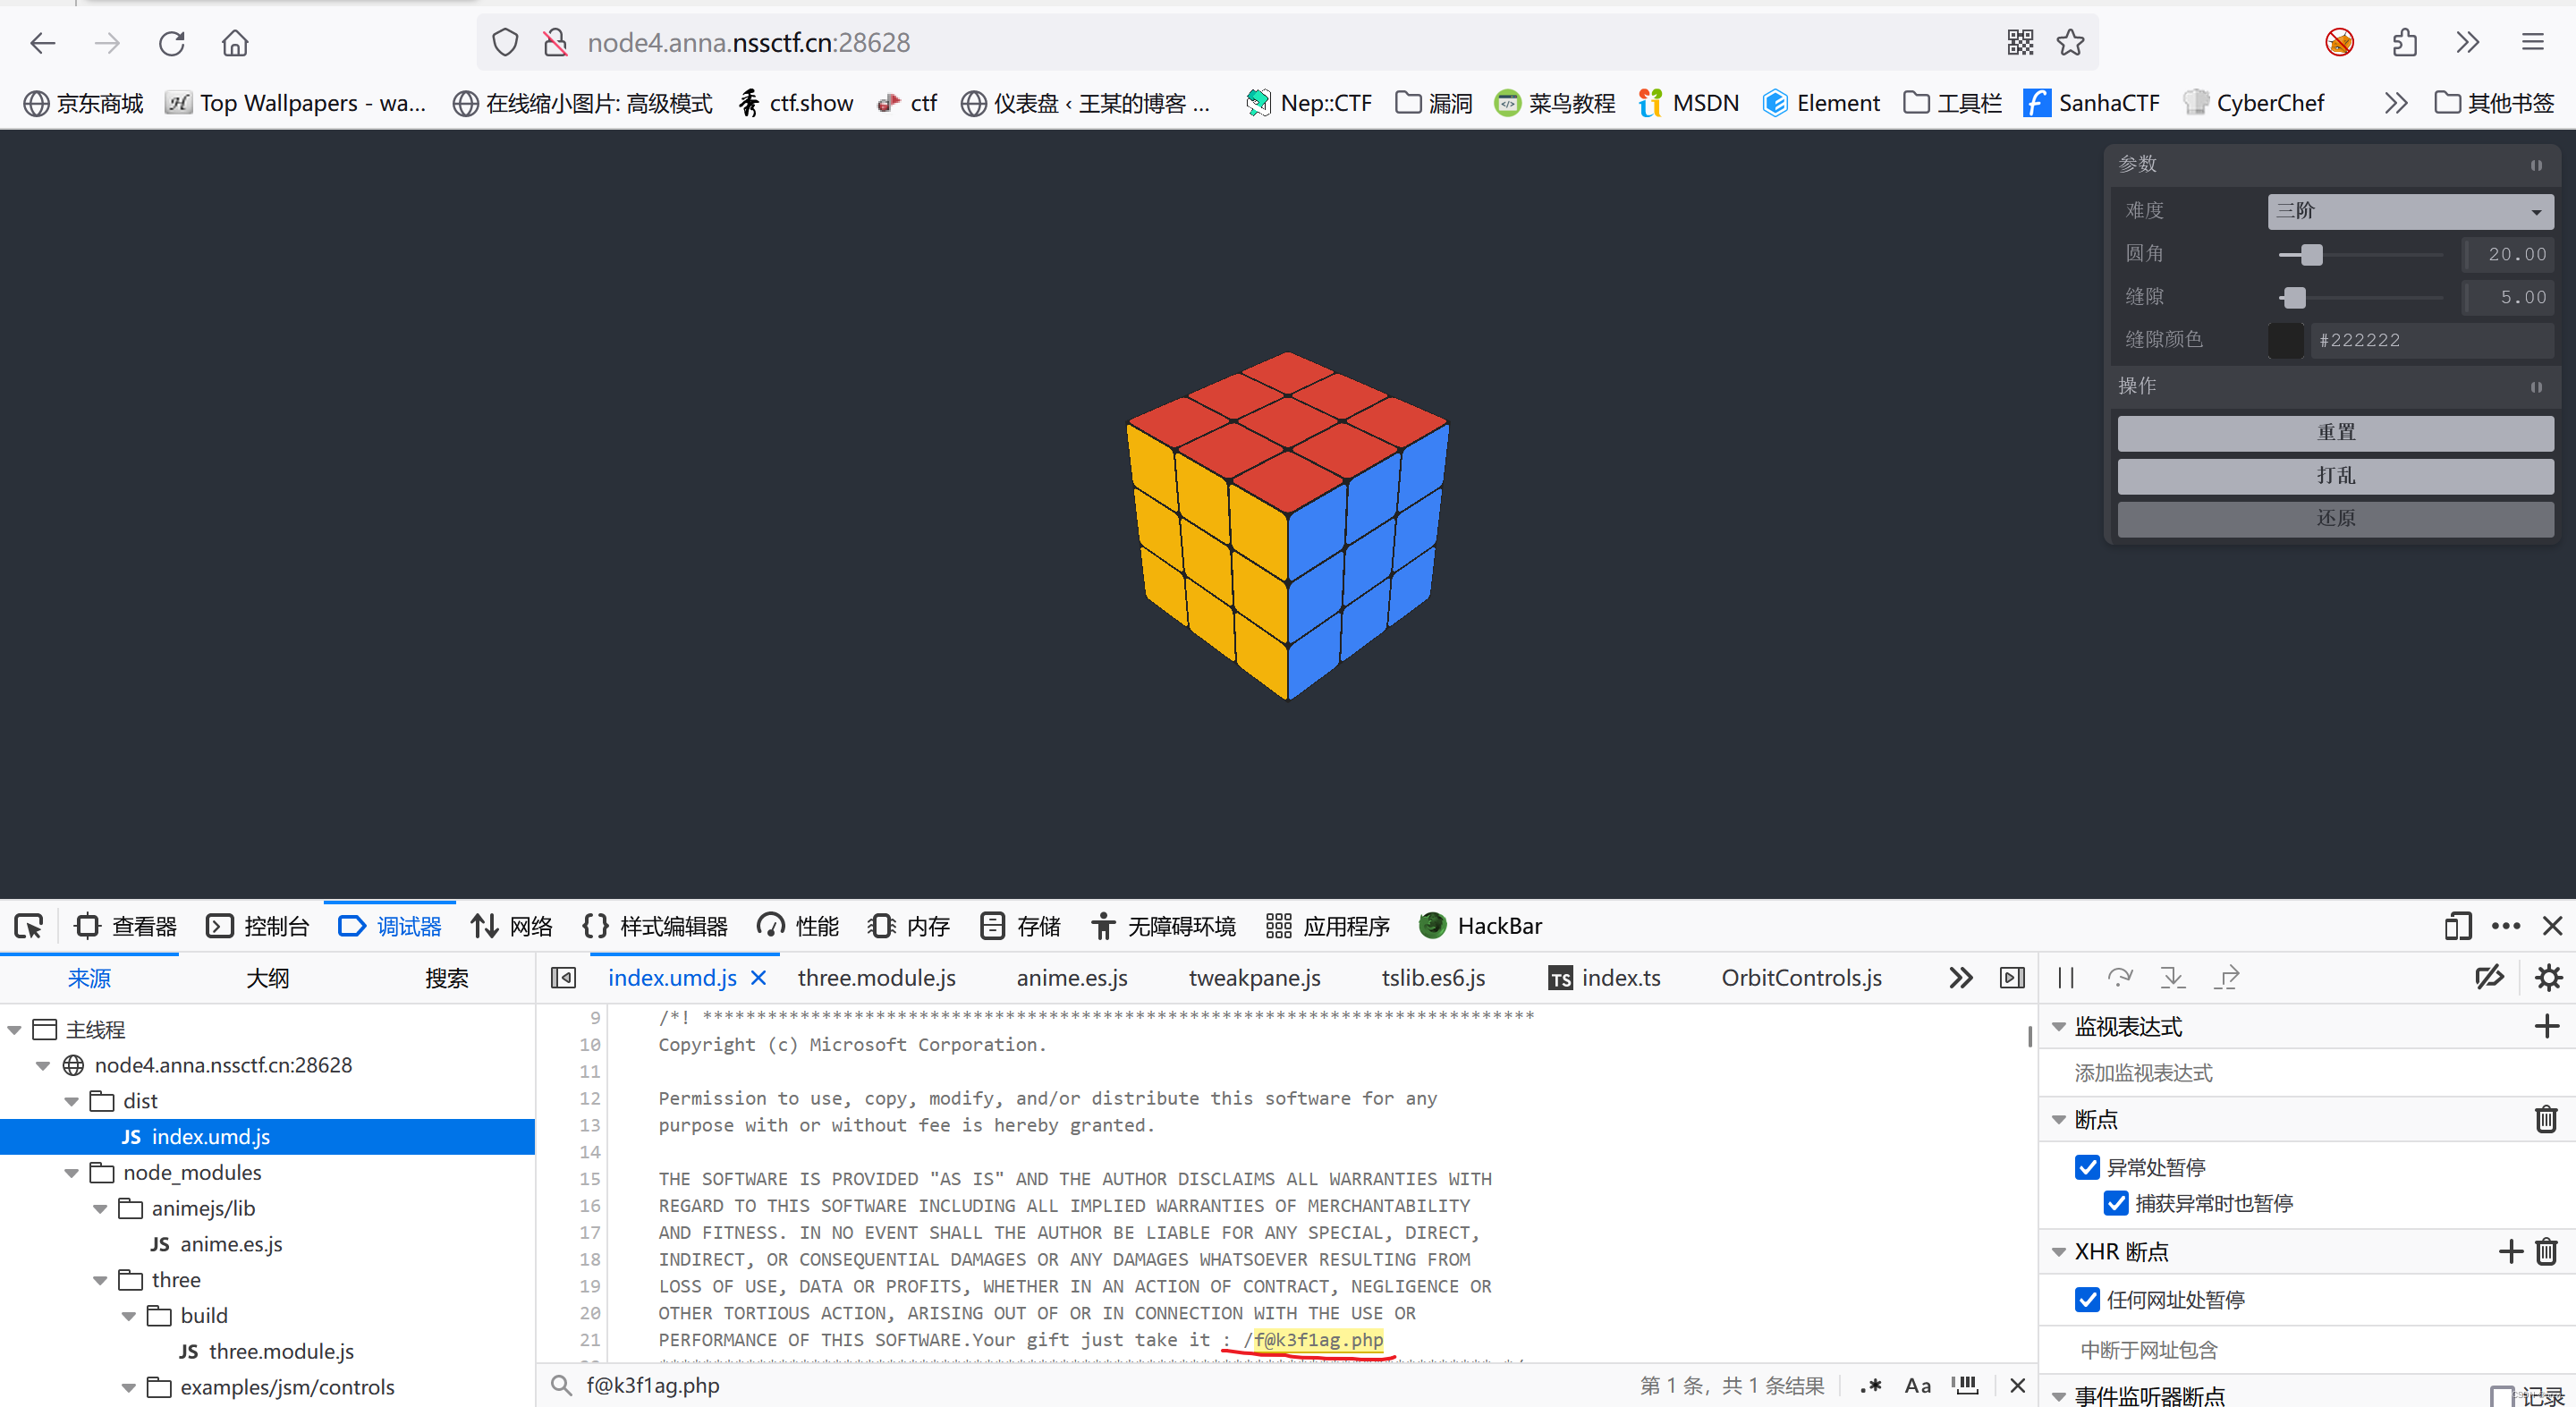The height and width of the screenshot is (1407, 2576).
Task: Click the 打乱 button
Action: [2335, 475]
